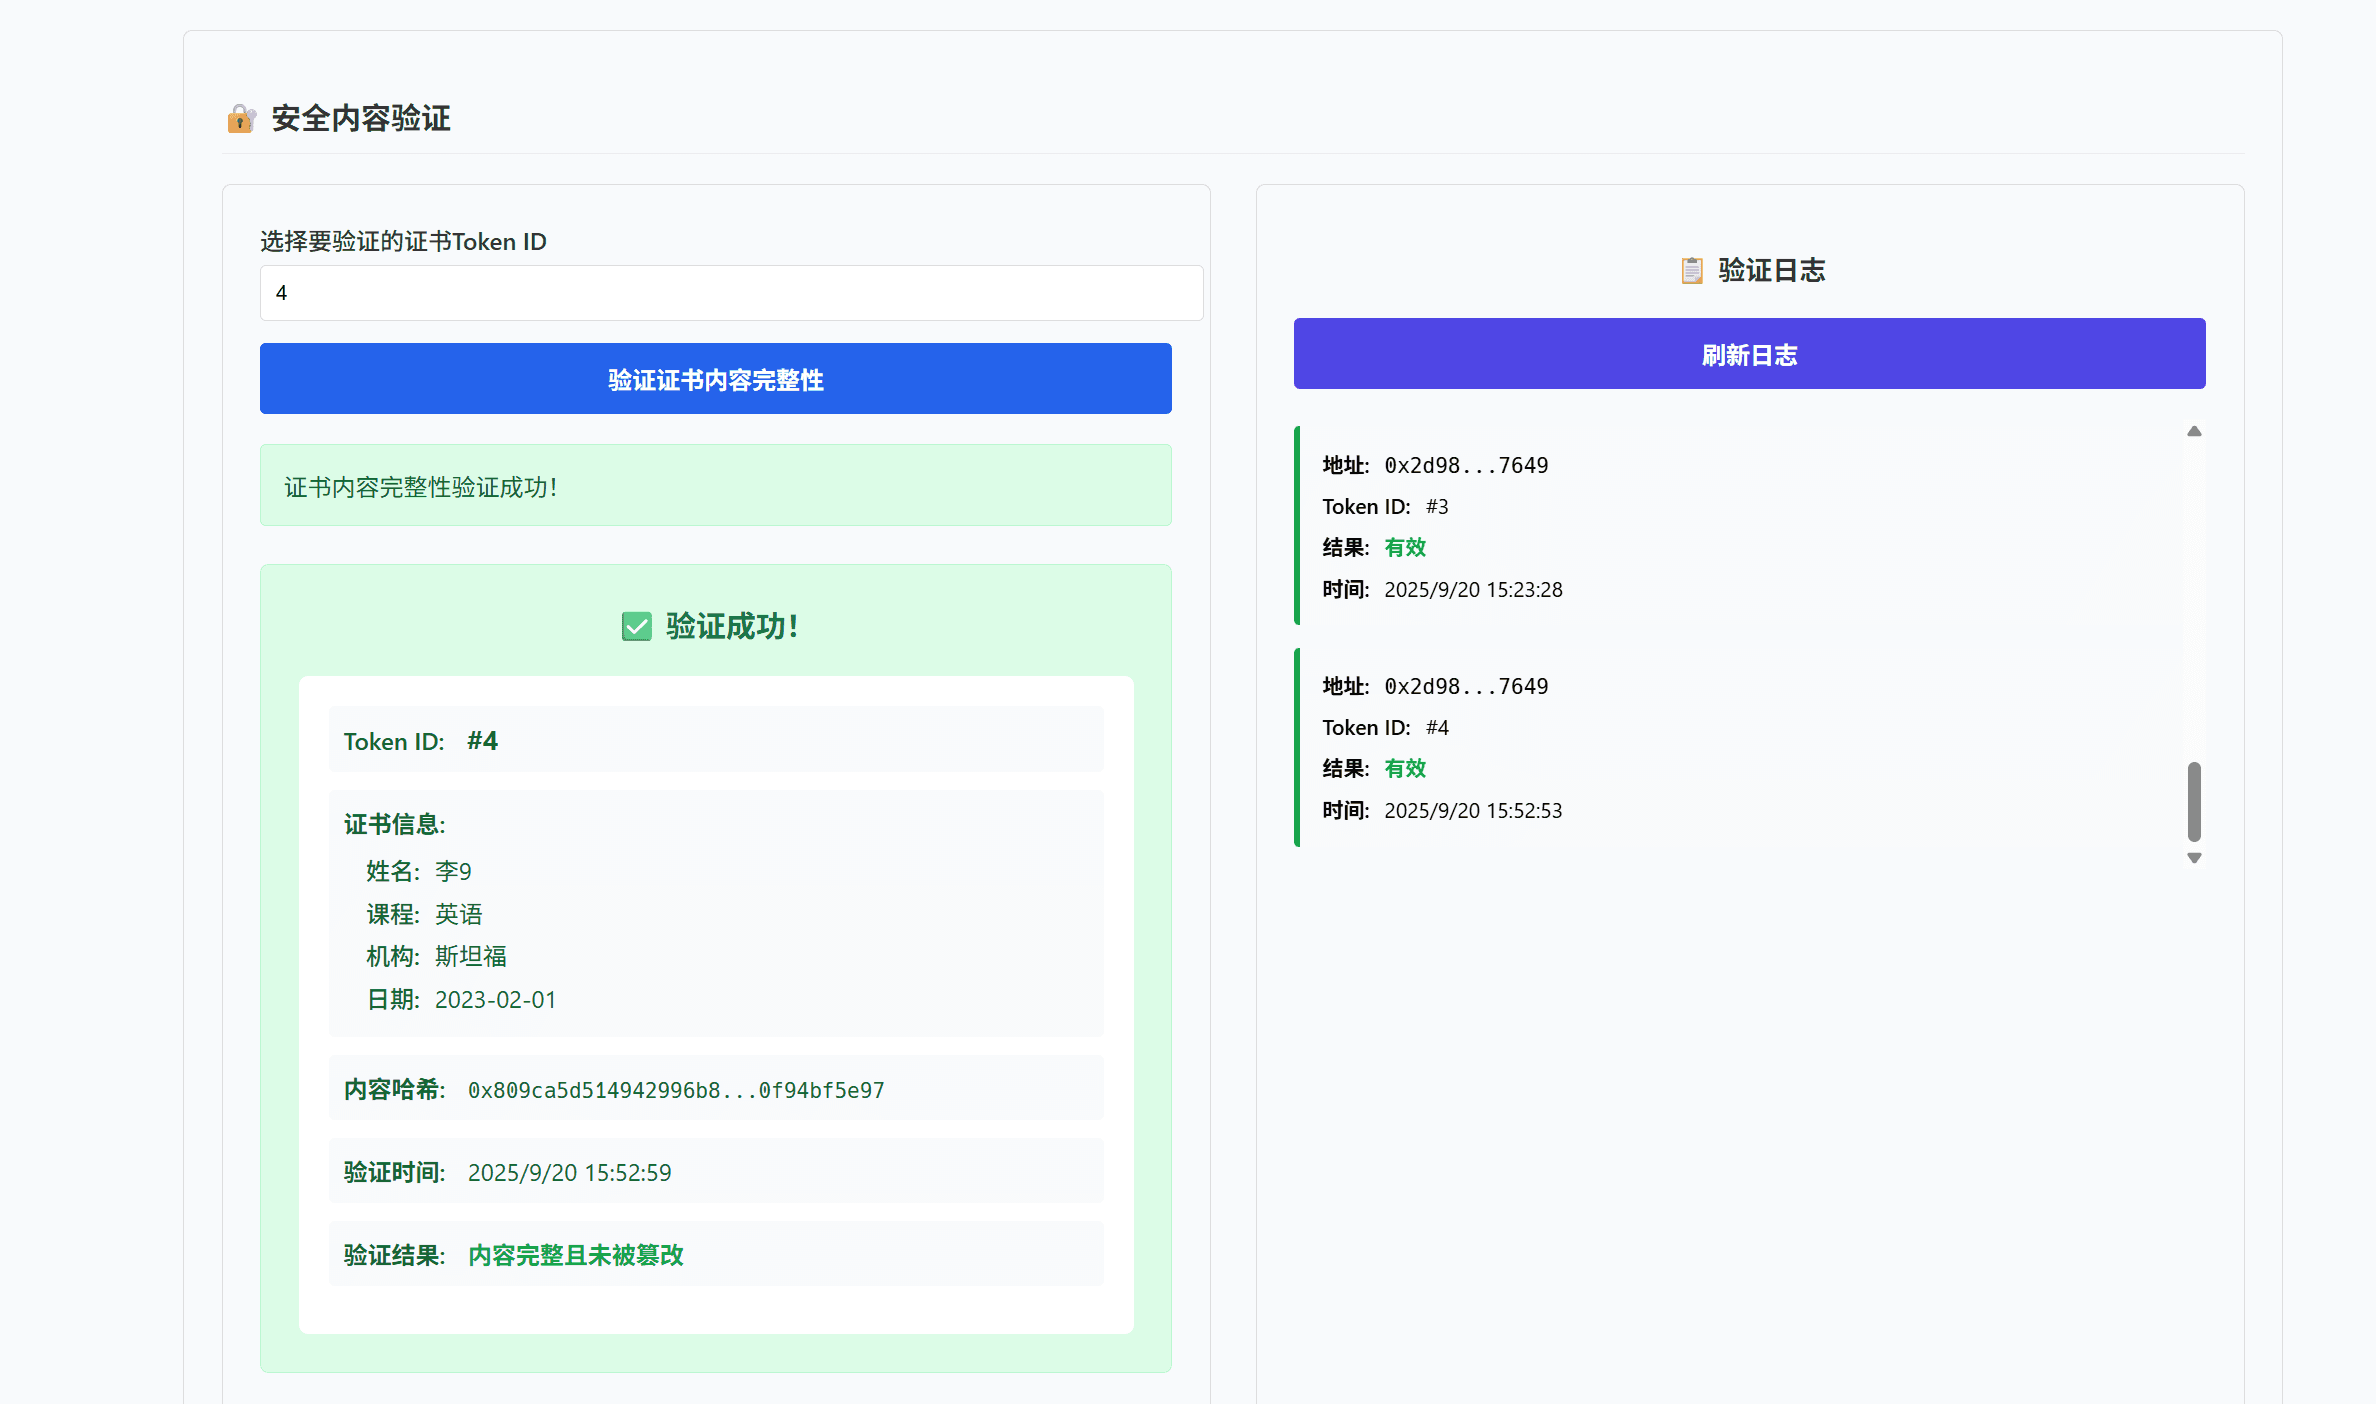Click the scroll-down arrow in the log panel
Viewport: 2376px width, 1404px height.
click(x=2194, y=858)
